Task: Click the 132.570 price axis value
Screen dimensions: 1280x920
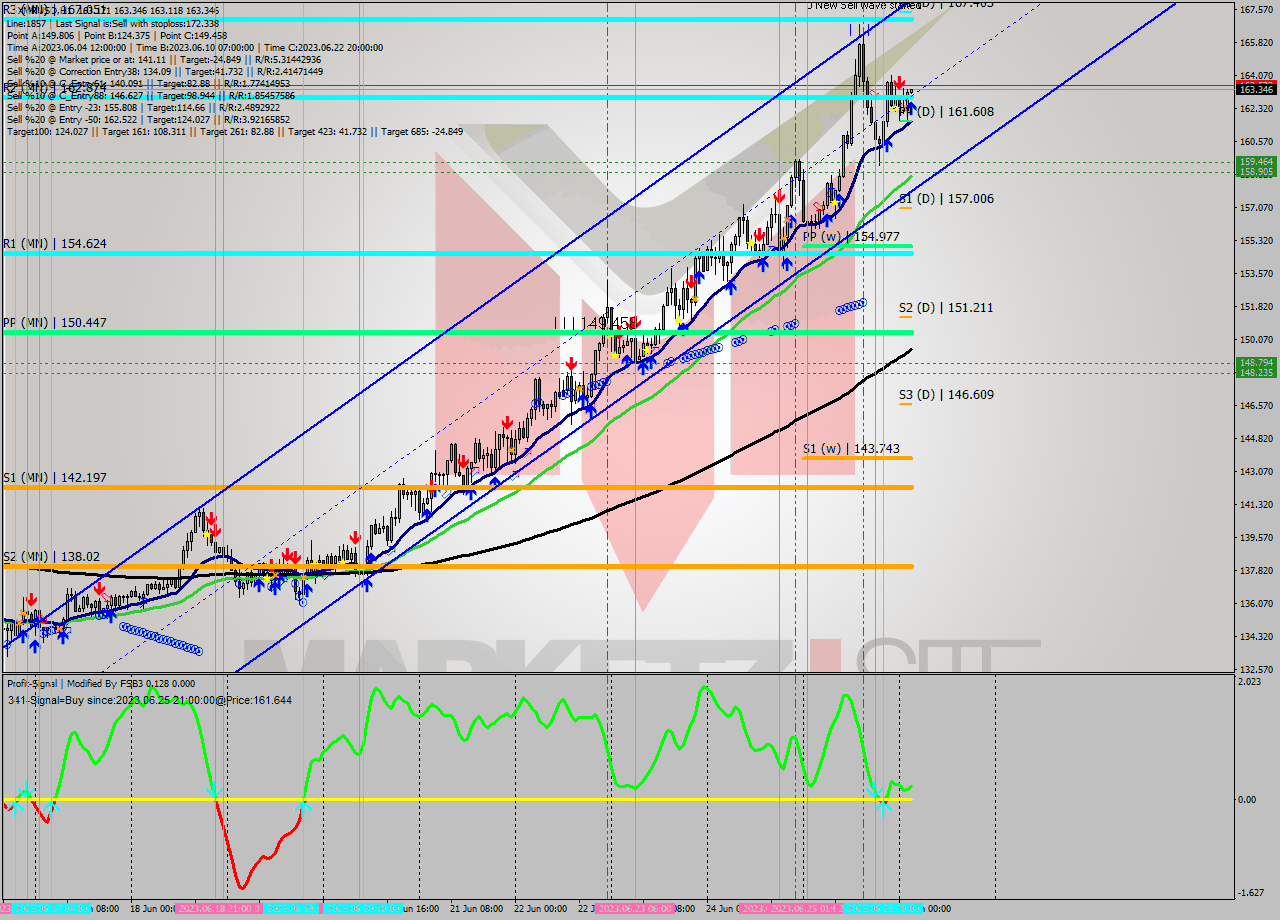Action: tap(1256, 669)
